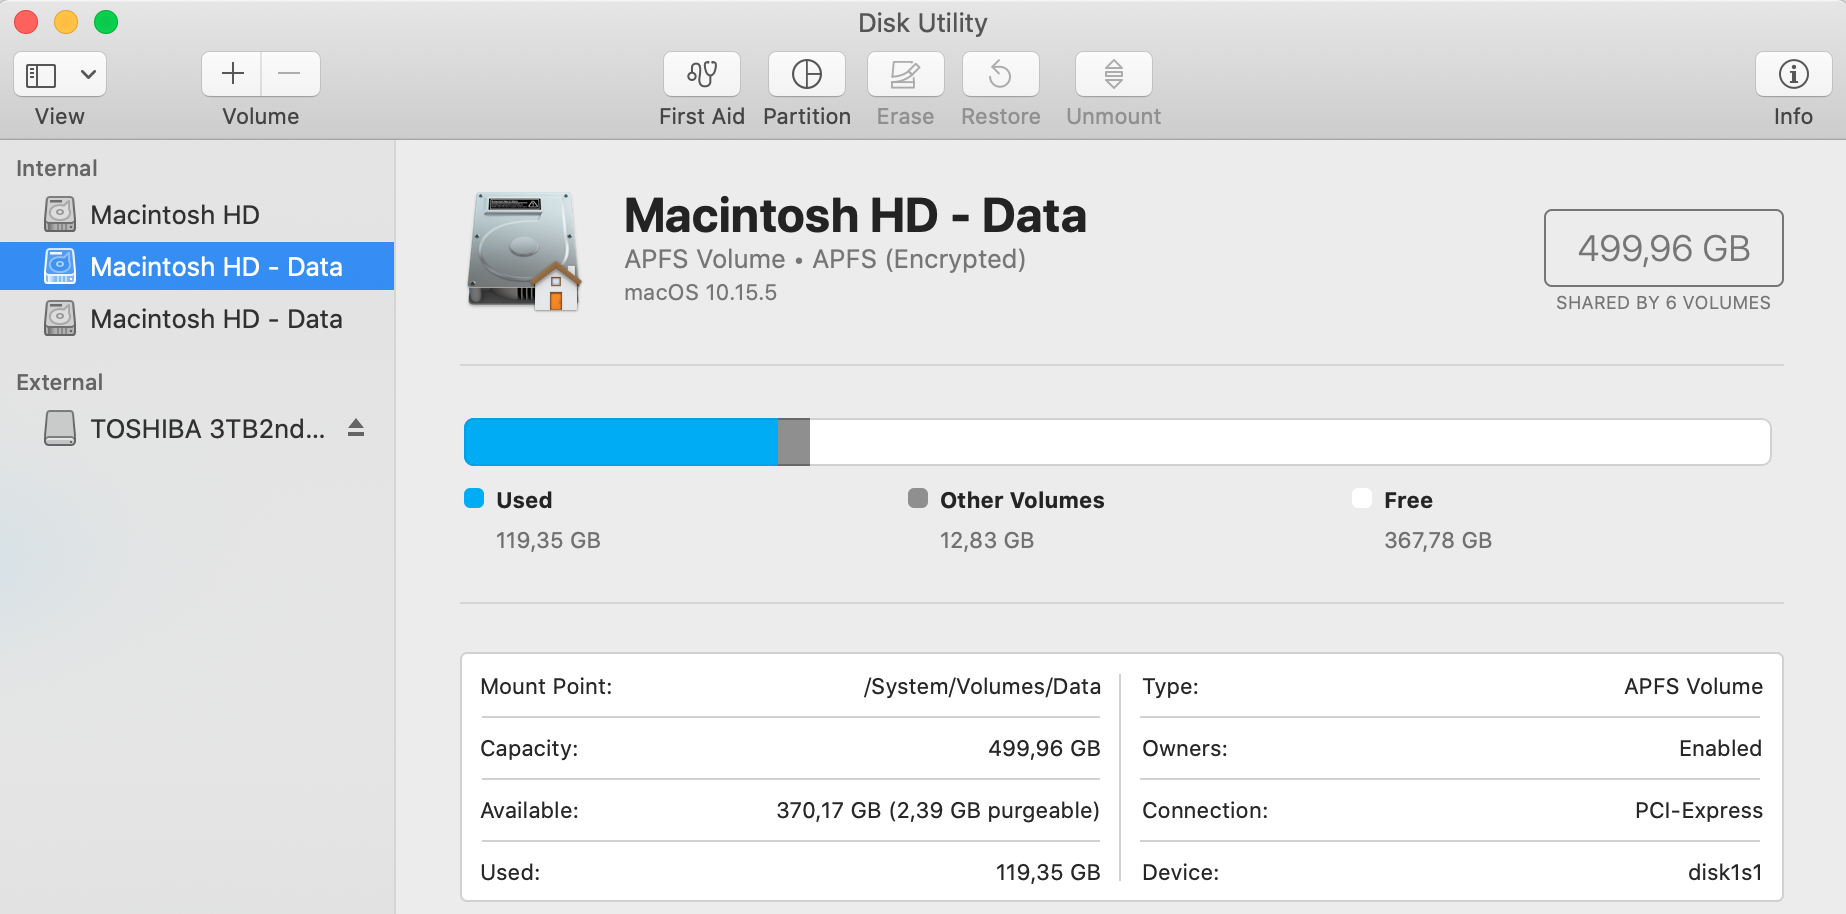
Task: Click the Connection: label
Action: click(x=1205, y=811)
